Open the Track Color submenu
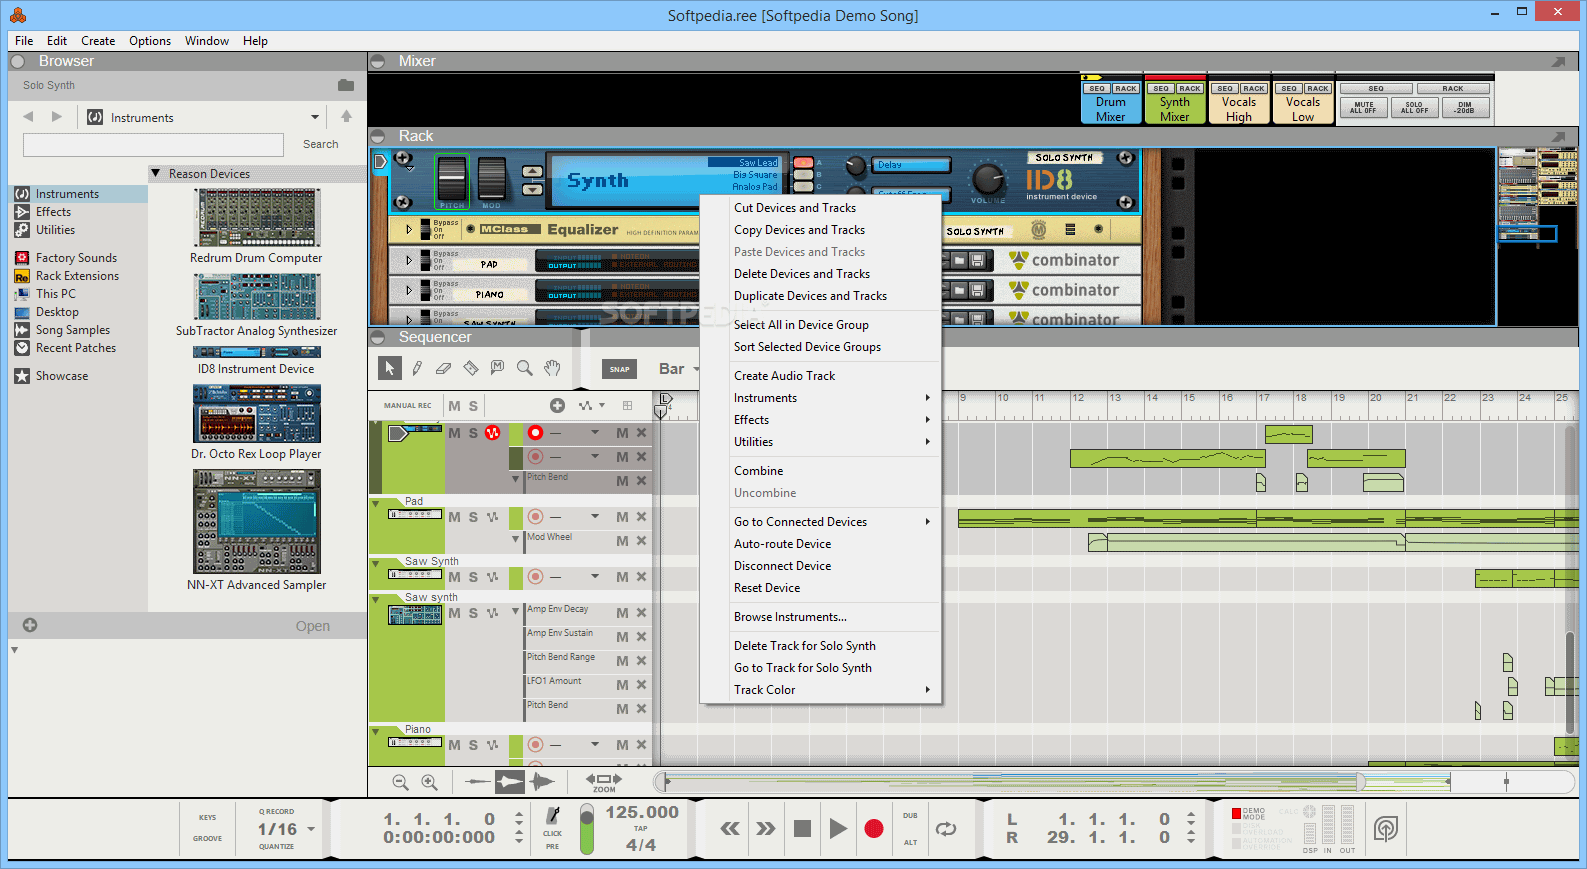The width and height of the screenshot is (1587, 869). point(821,690)
